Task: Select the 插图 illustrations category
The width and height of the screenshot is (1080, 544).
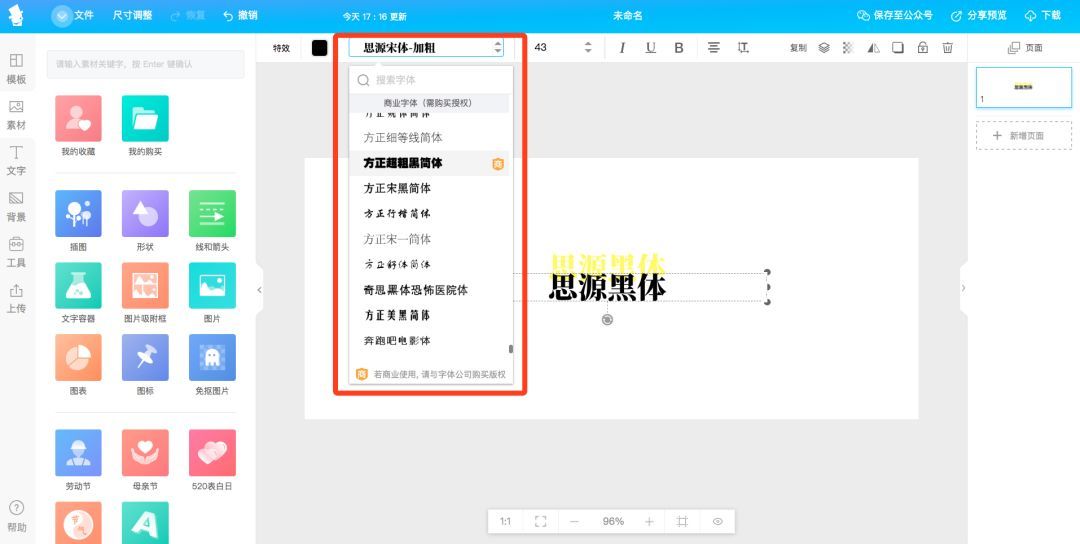Action: point(79,221)
